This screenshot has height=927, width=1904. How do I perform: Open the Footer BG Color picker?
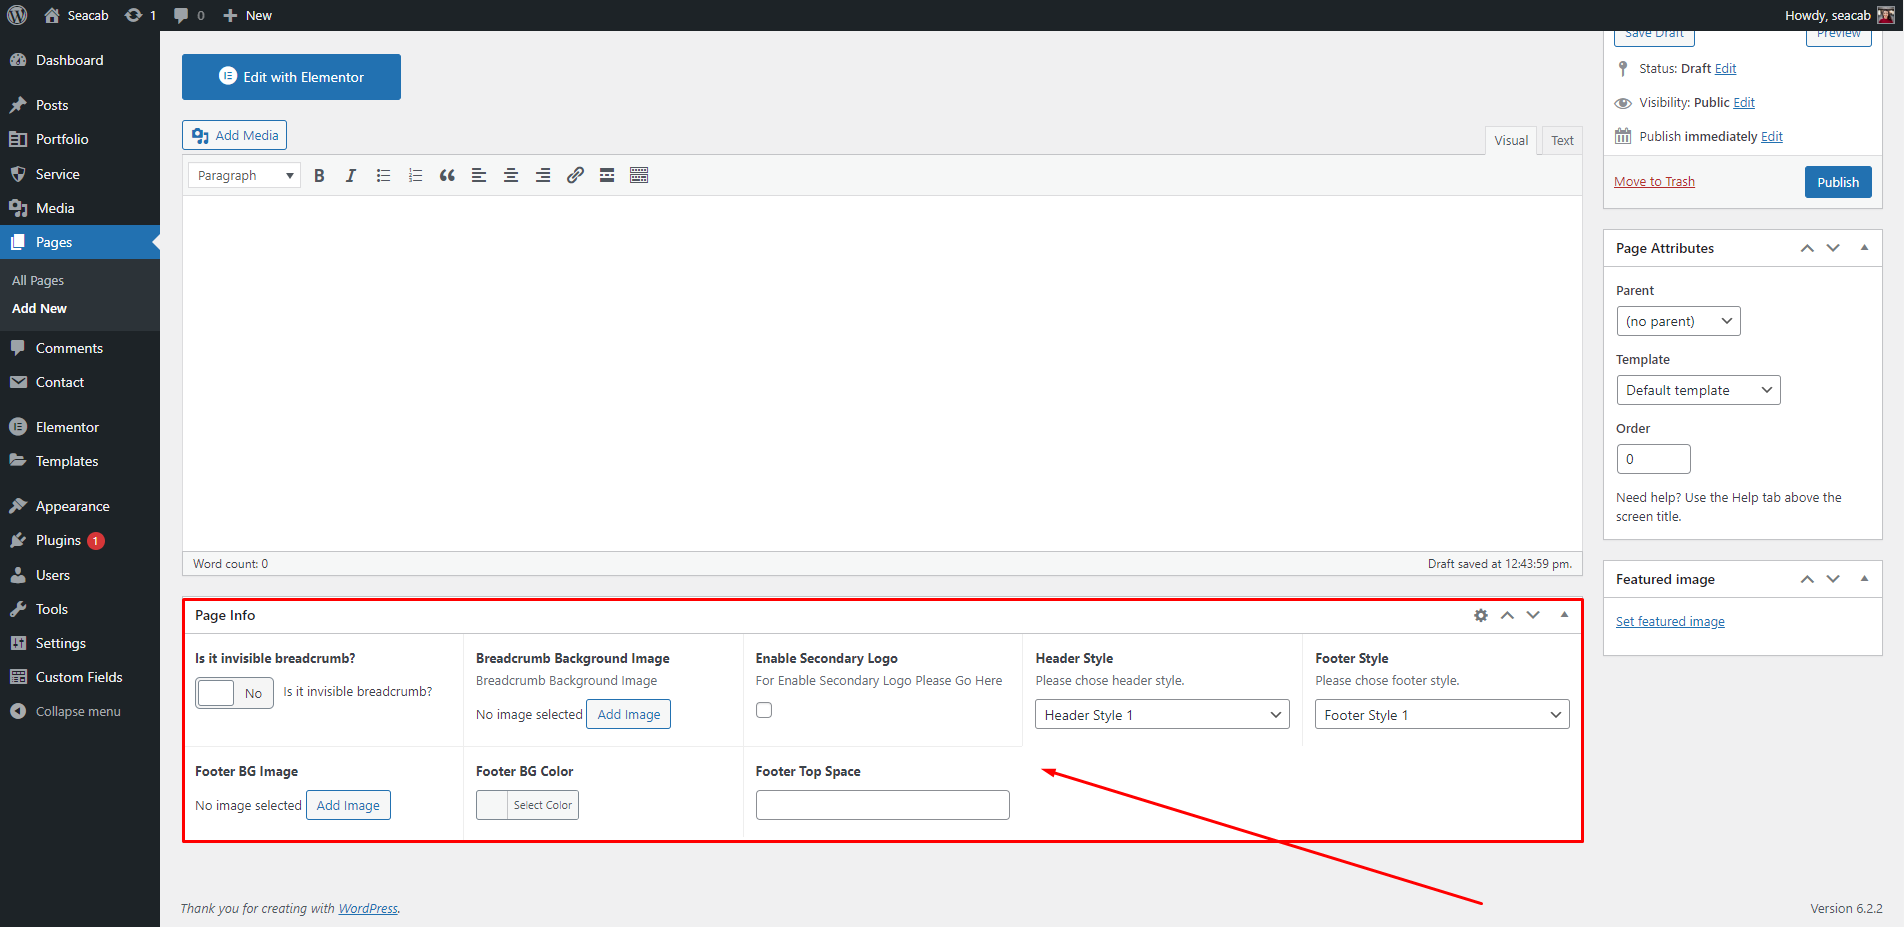[527, 805]
